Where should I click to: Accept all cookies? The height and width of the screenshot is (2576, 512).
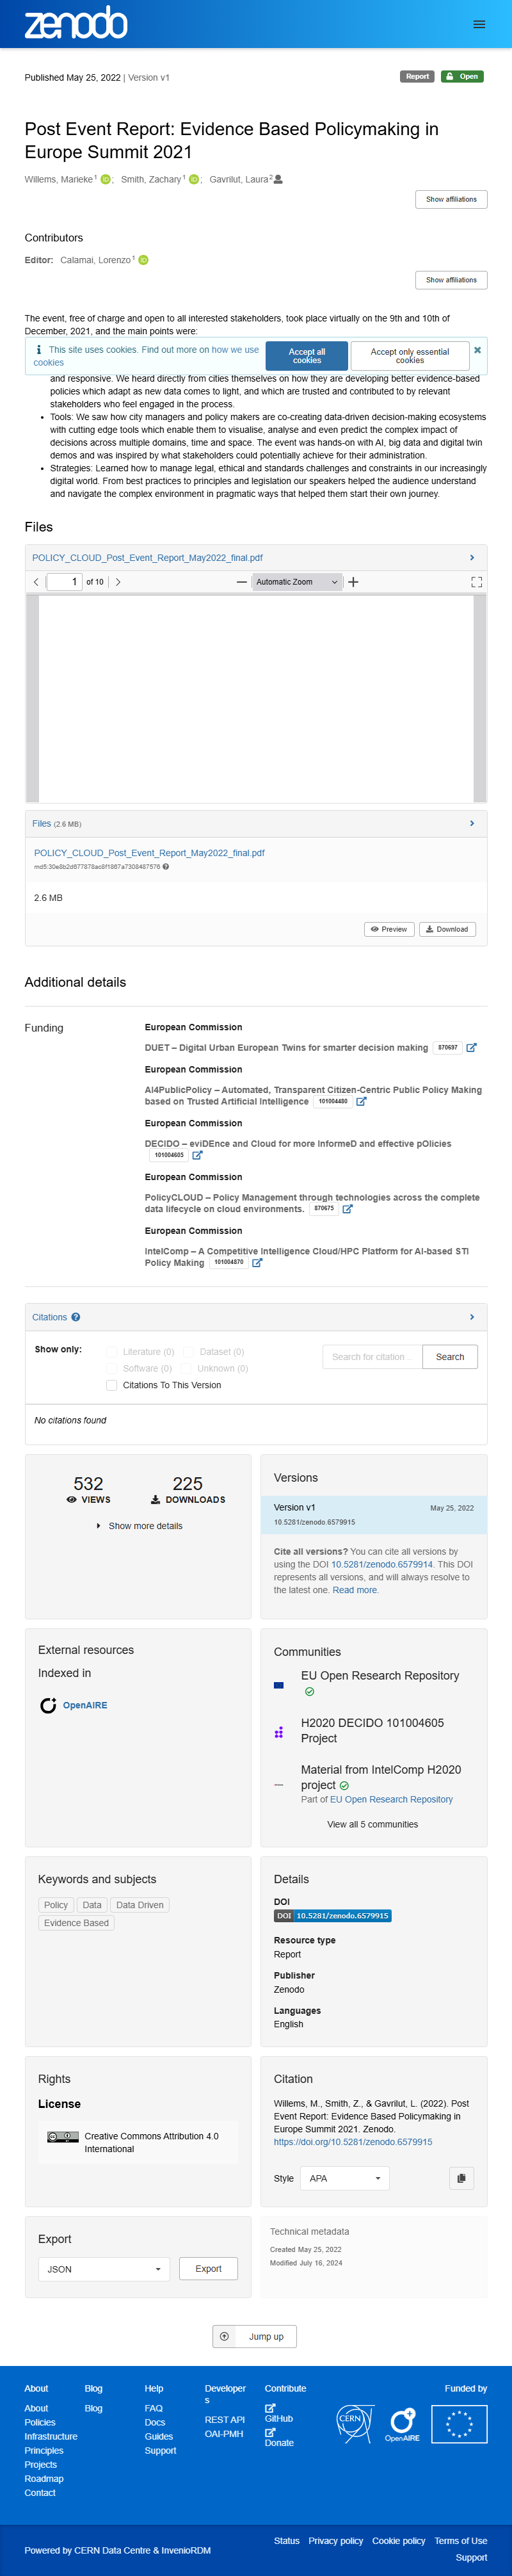307,356
